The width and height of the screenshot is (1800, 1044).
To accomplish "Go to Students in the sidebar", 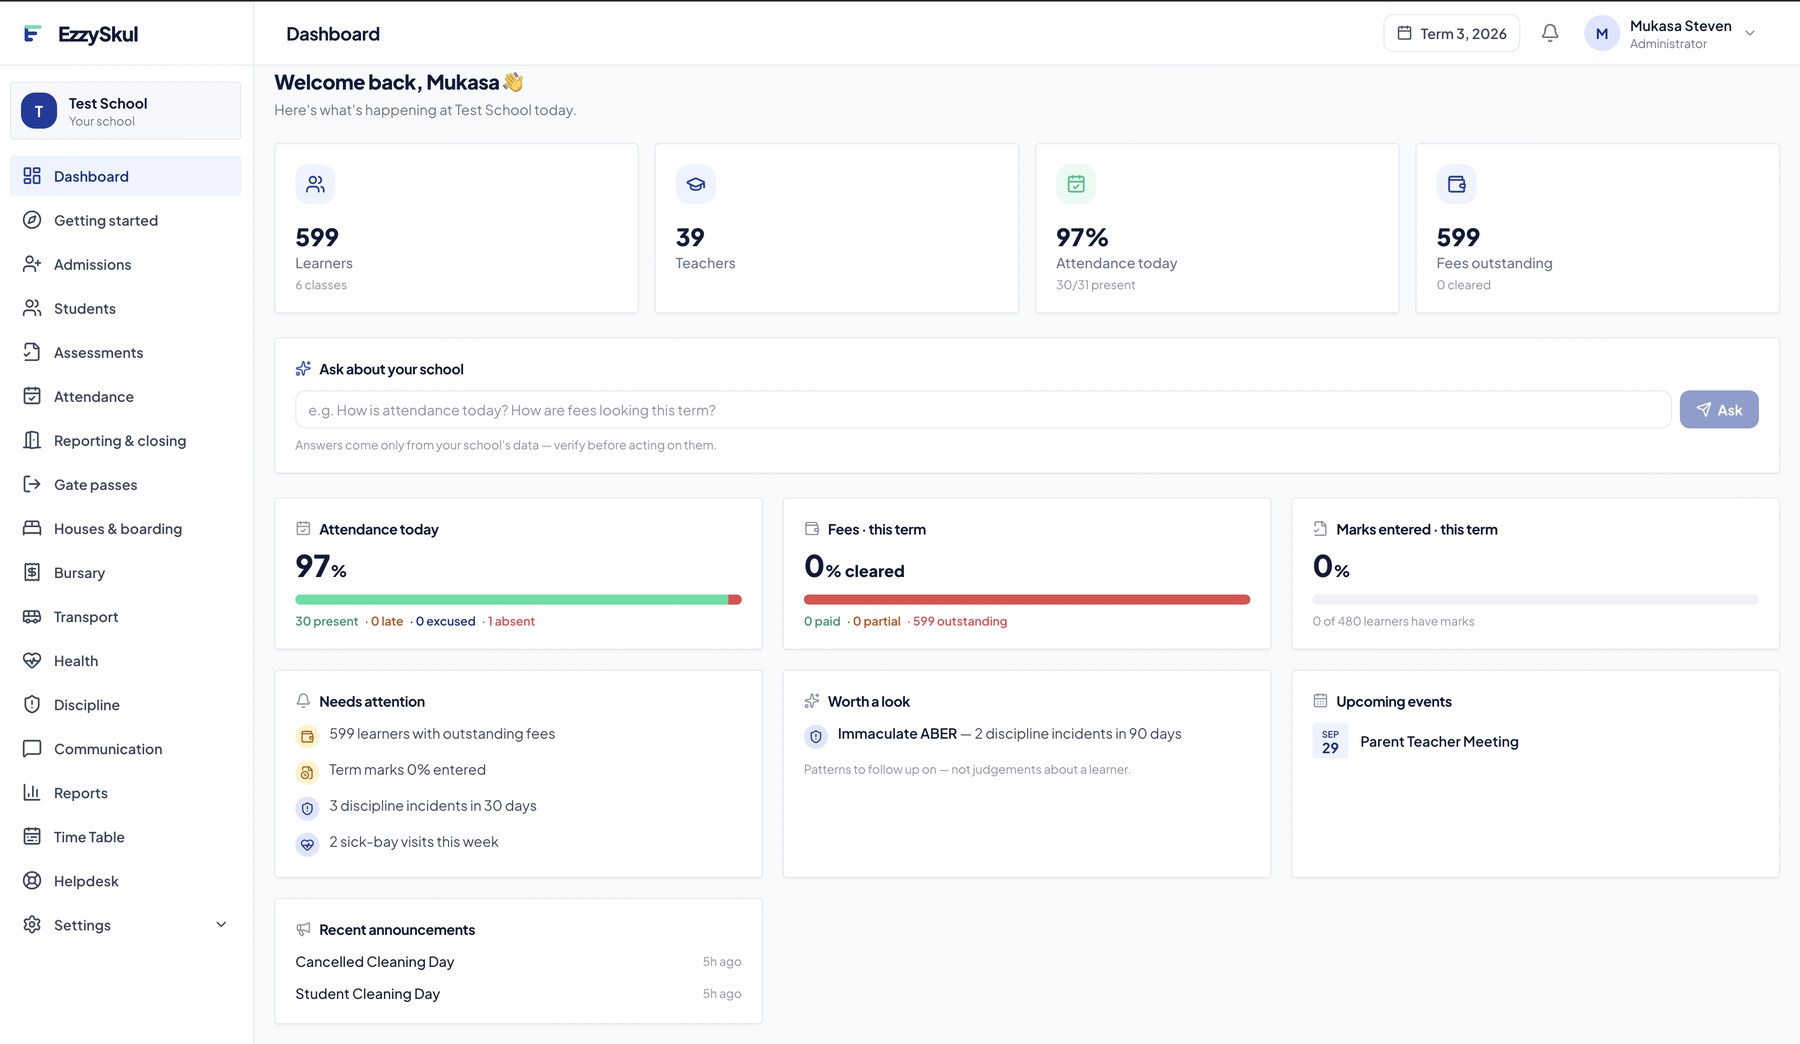I will 125,308.
